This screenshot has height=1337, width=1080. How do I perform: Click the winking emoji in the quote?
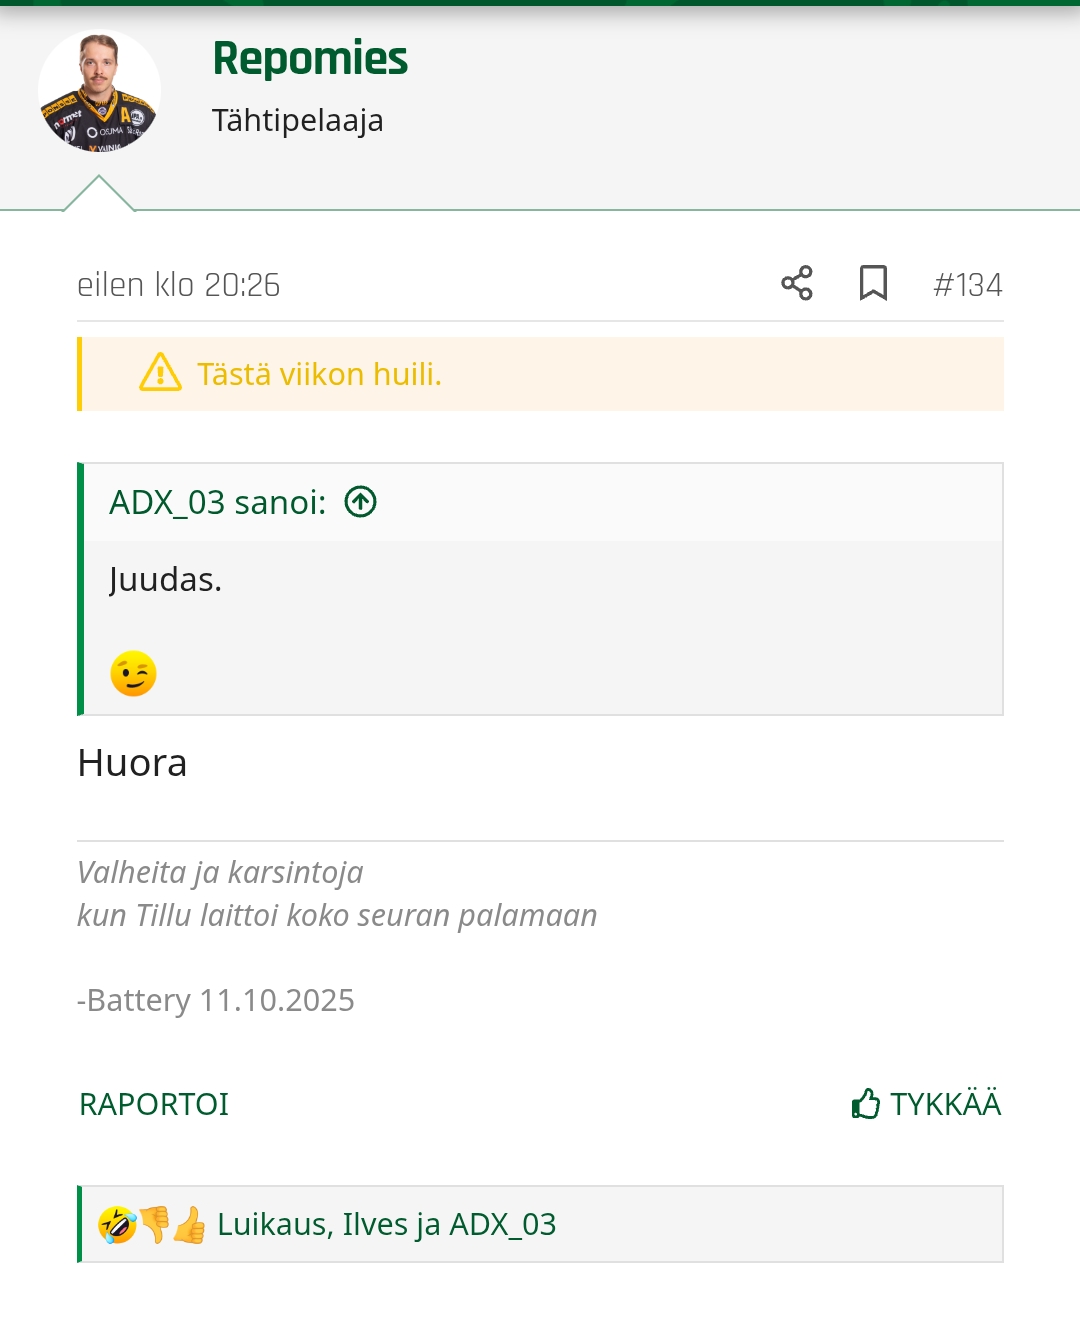[x=133, y=674]
